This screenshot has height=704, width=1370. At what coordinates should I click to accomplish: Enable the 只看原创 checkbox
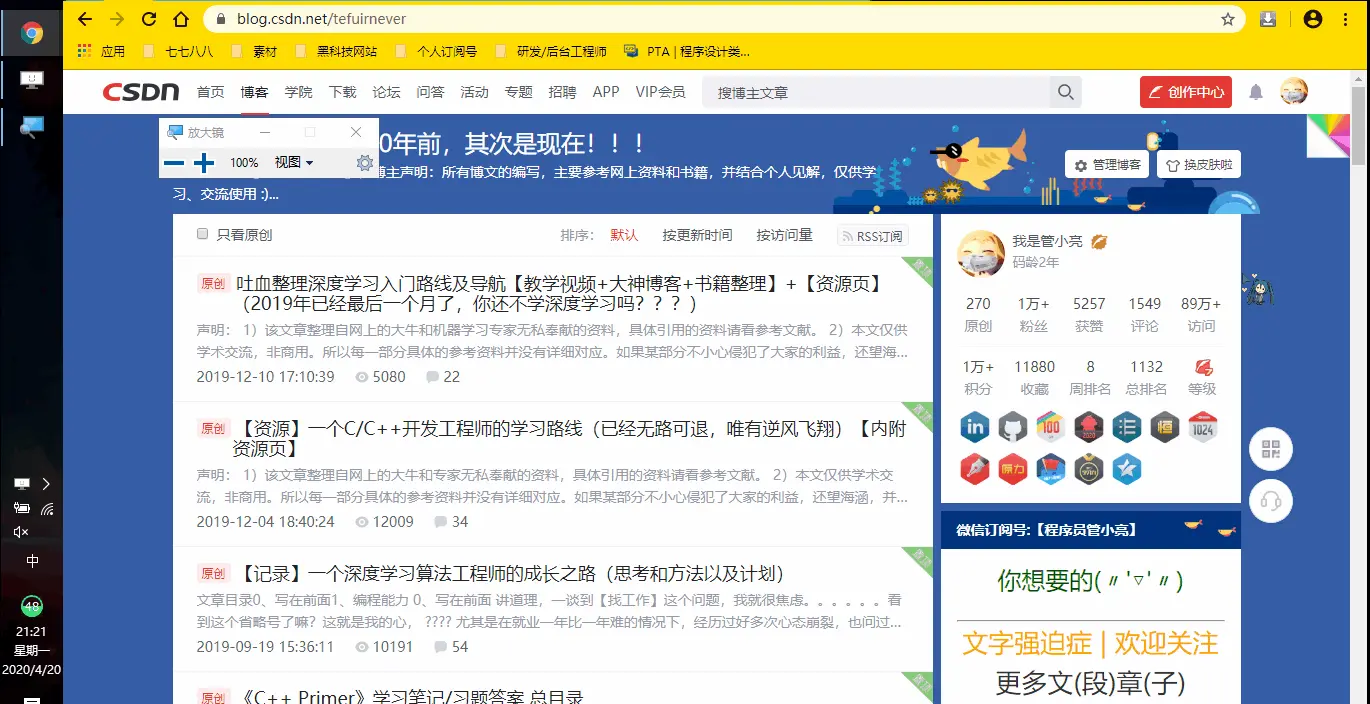[200, 232]
